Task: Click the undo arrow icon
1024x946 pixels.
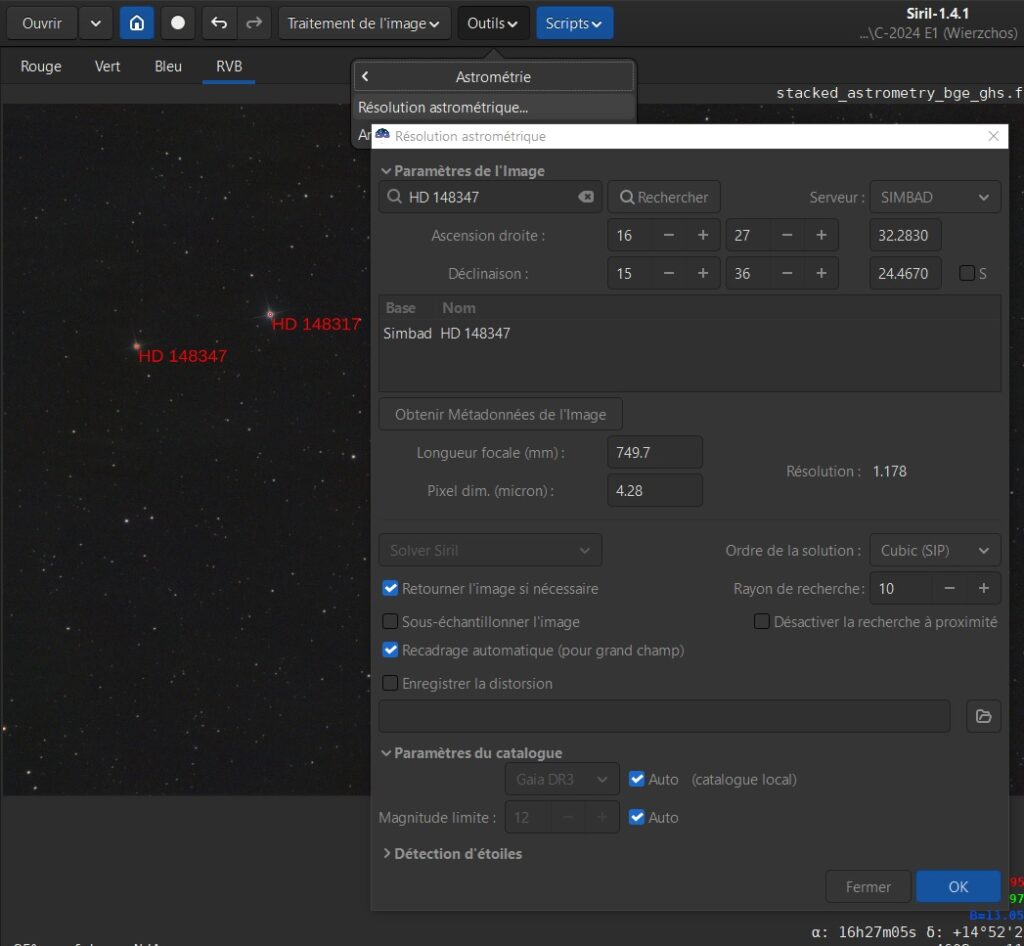Action: click(219, 23)
